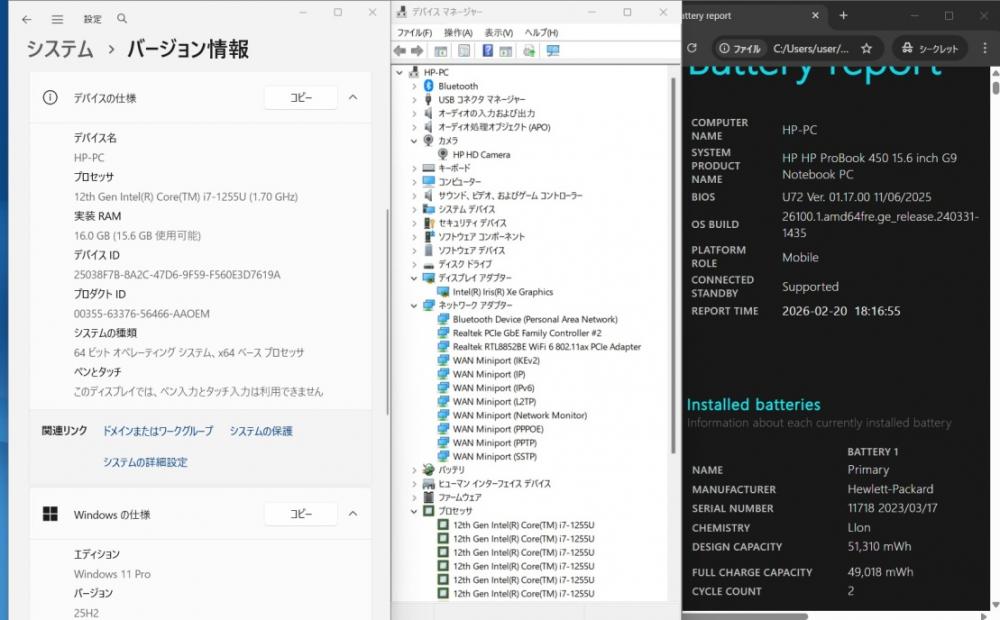Image resolution: width=1000 pixels, height=620 pixels.
Task: Toggle action pane icon in Device Manager toolbar
Action: 506,51
